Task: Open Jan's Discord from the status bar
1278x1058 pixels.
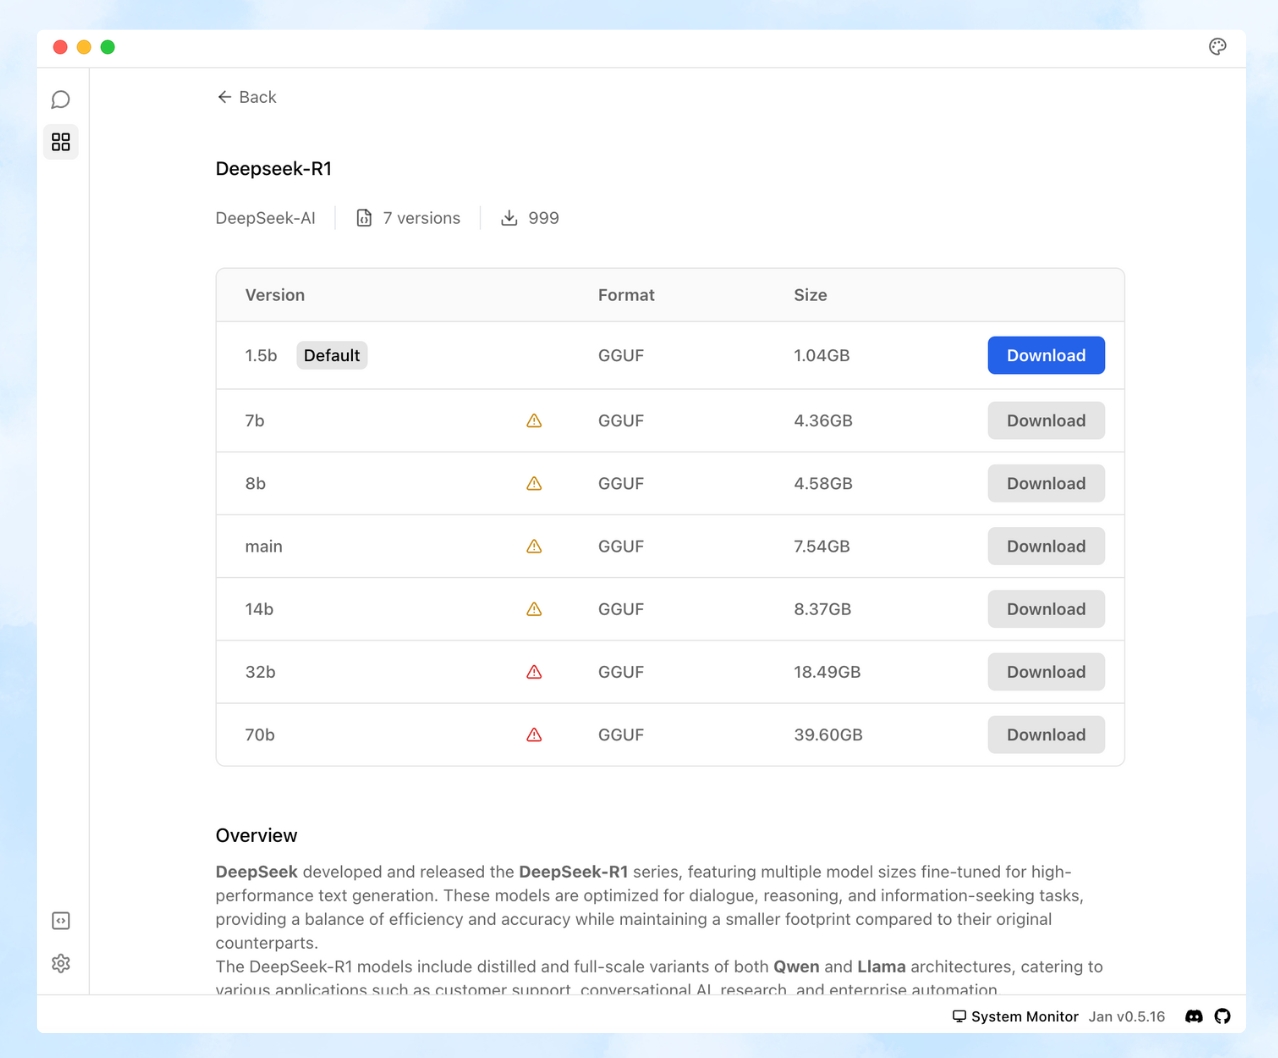Action: coord(1194,1016)
